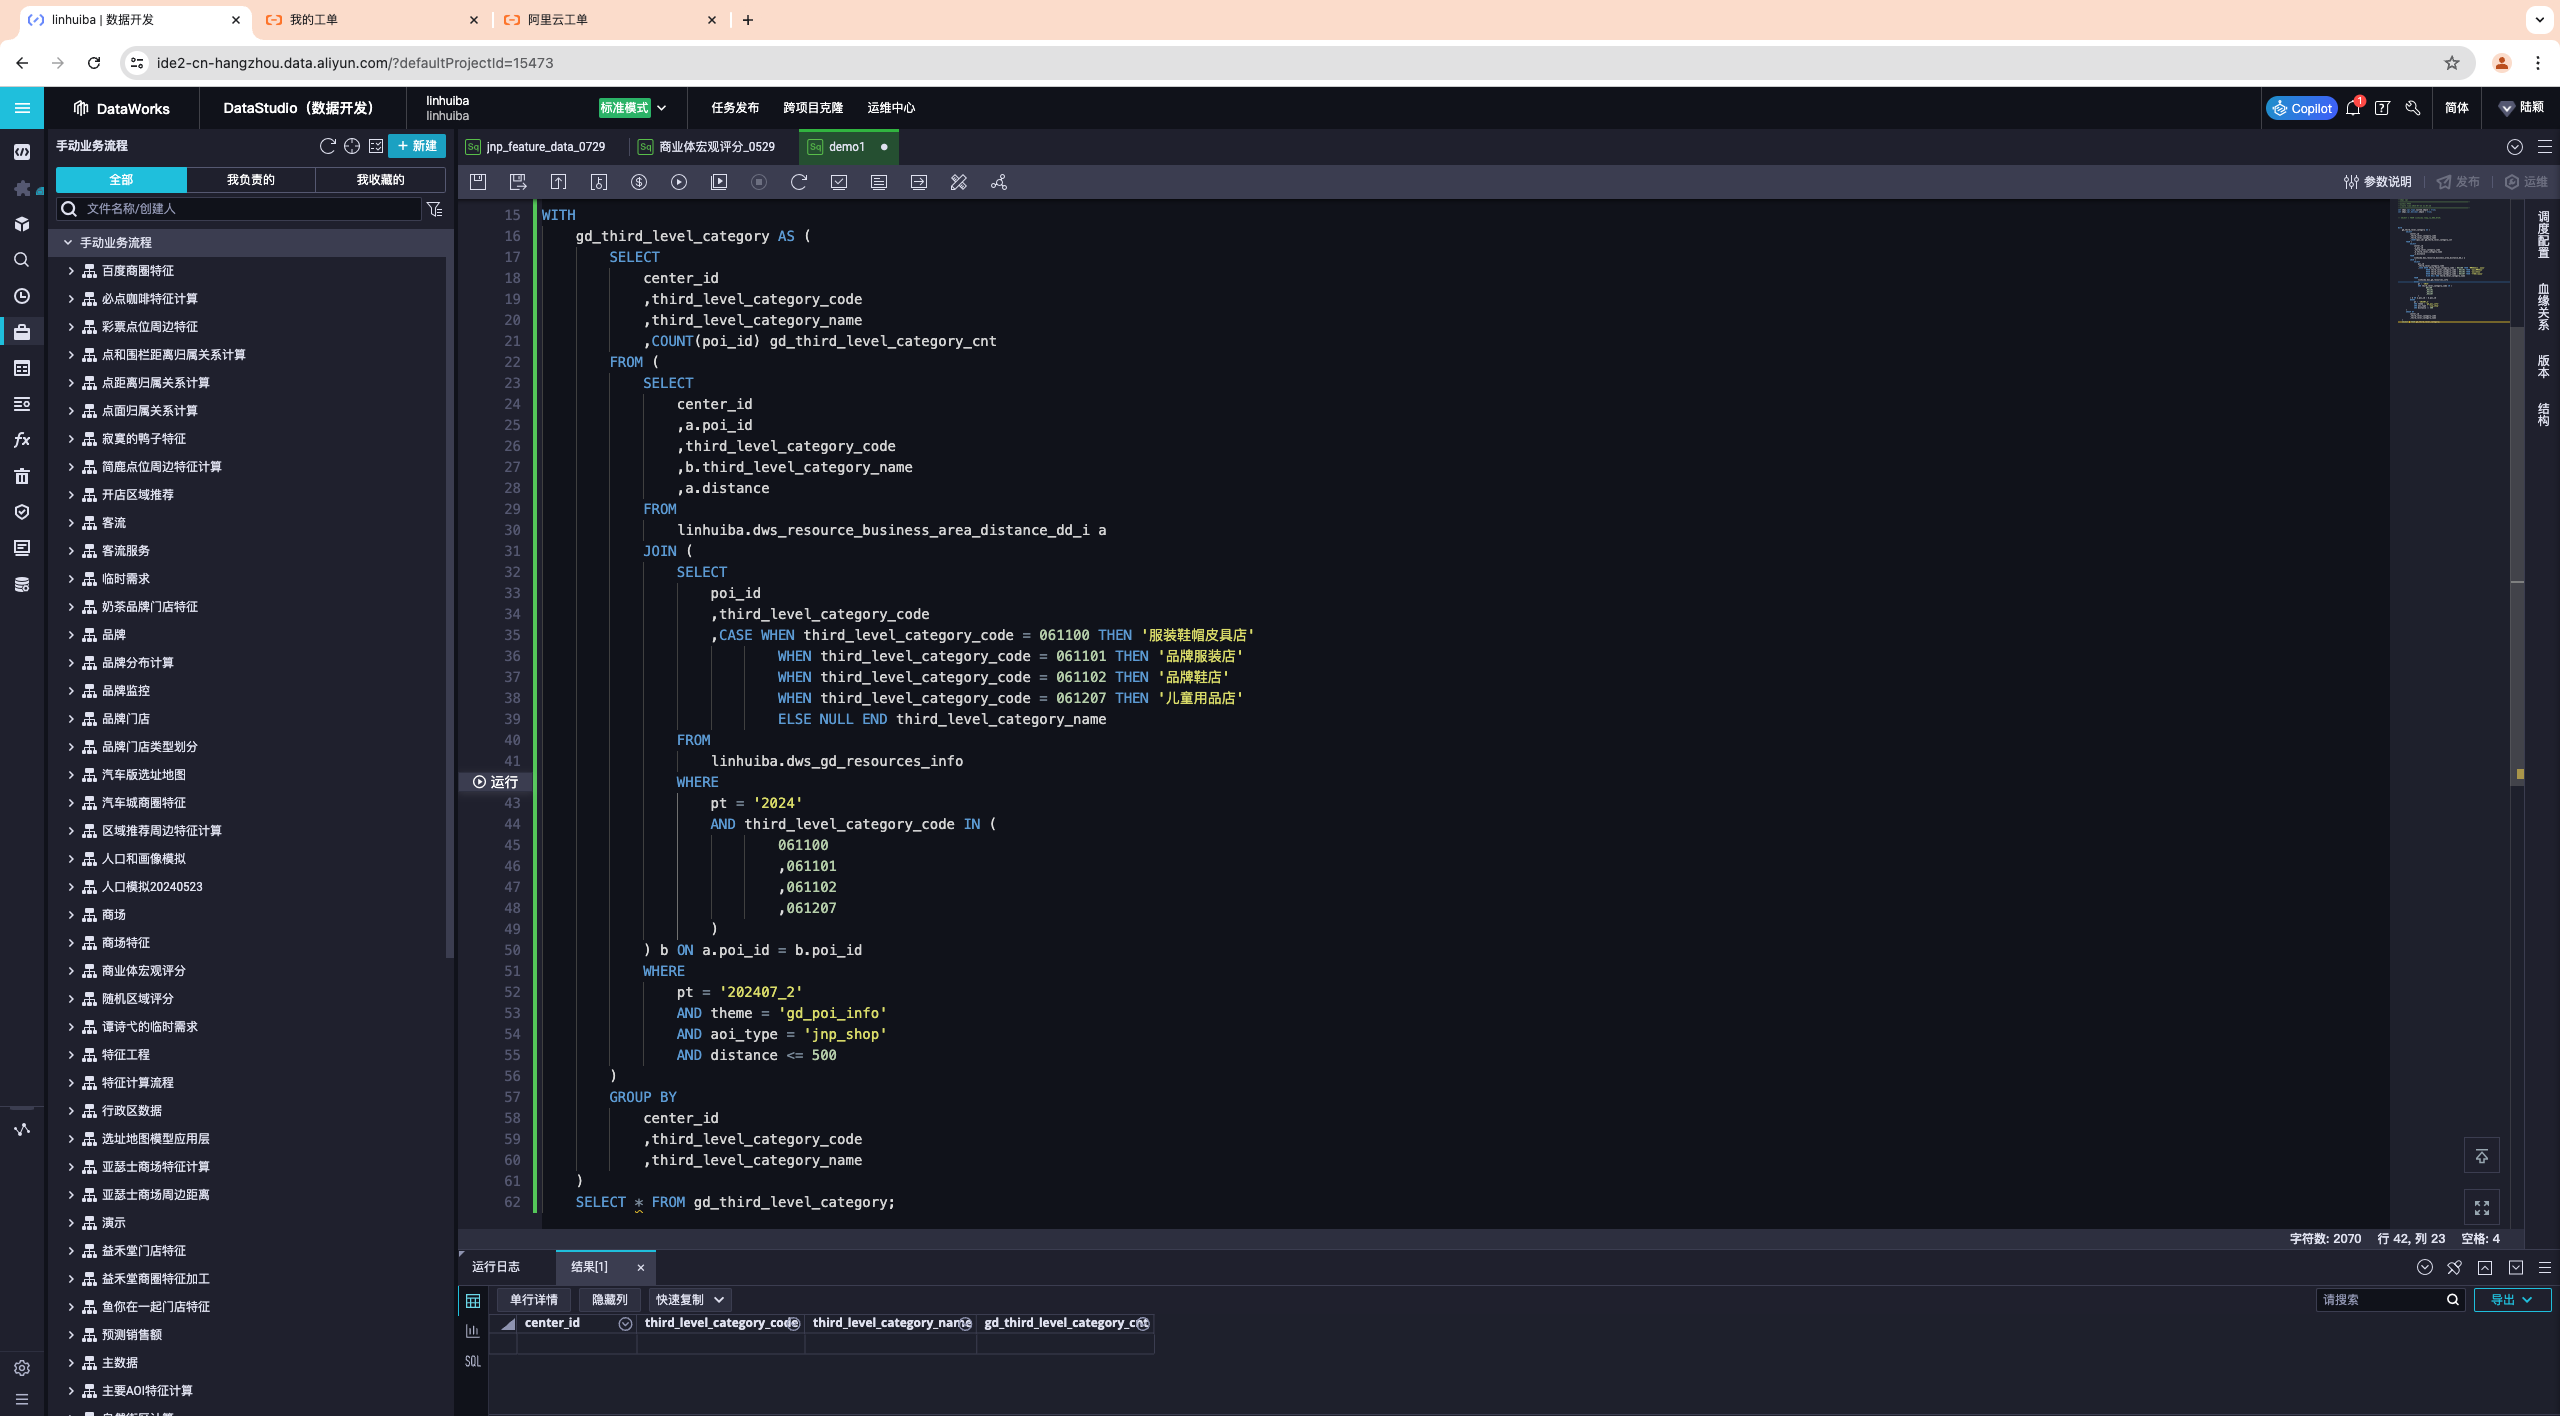Screen dimensions: 2560x1416
Task: Switch to jnp_feature_data_0729 tab
Action: 545,147
